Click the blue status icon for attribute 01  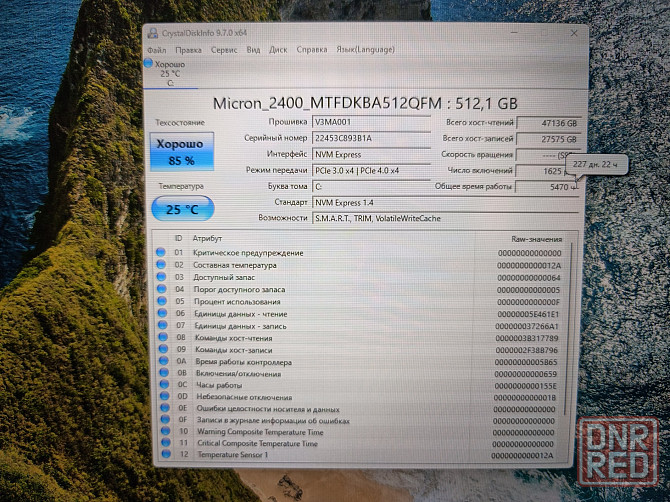coord(162,253)
